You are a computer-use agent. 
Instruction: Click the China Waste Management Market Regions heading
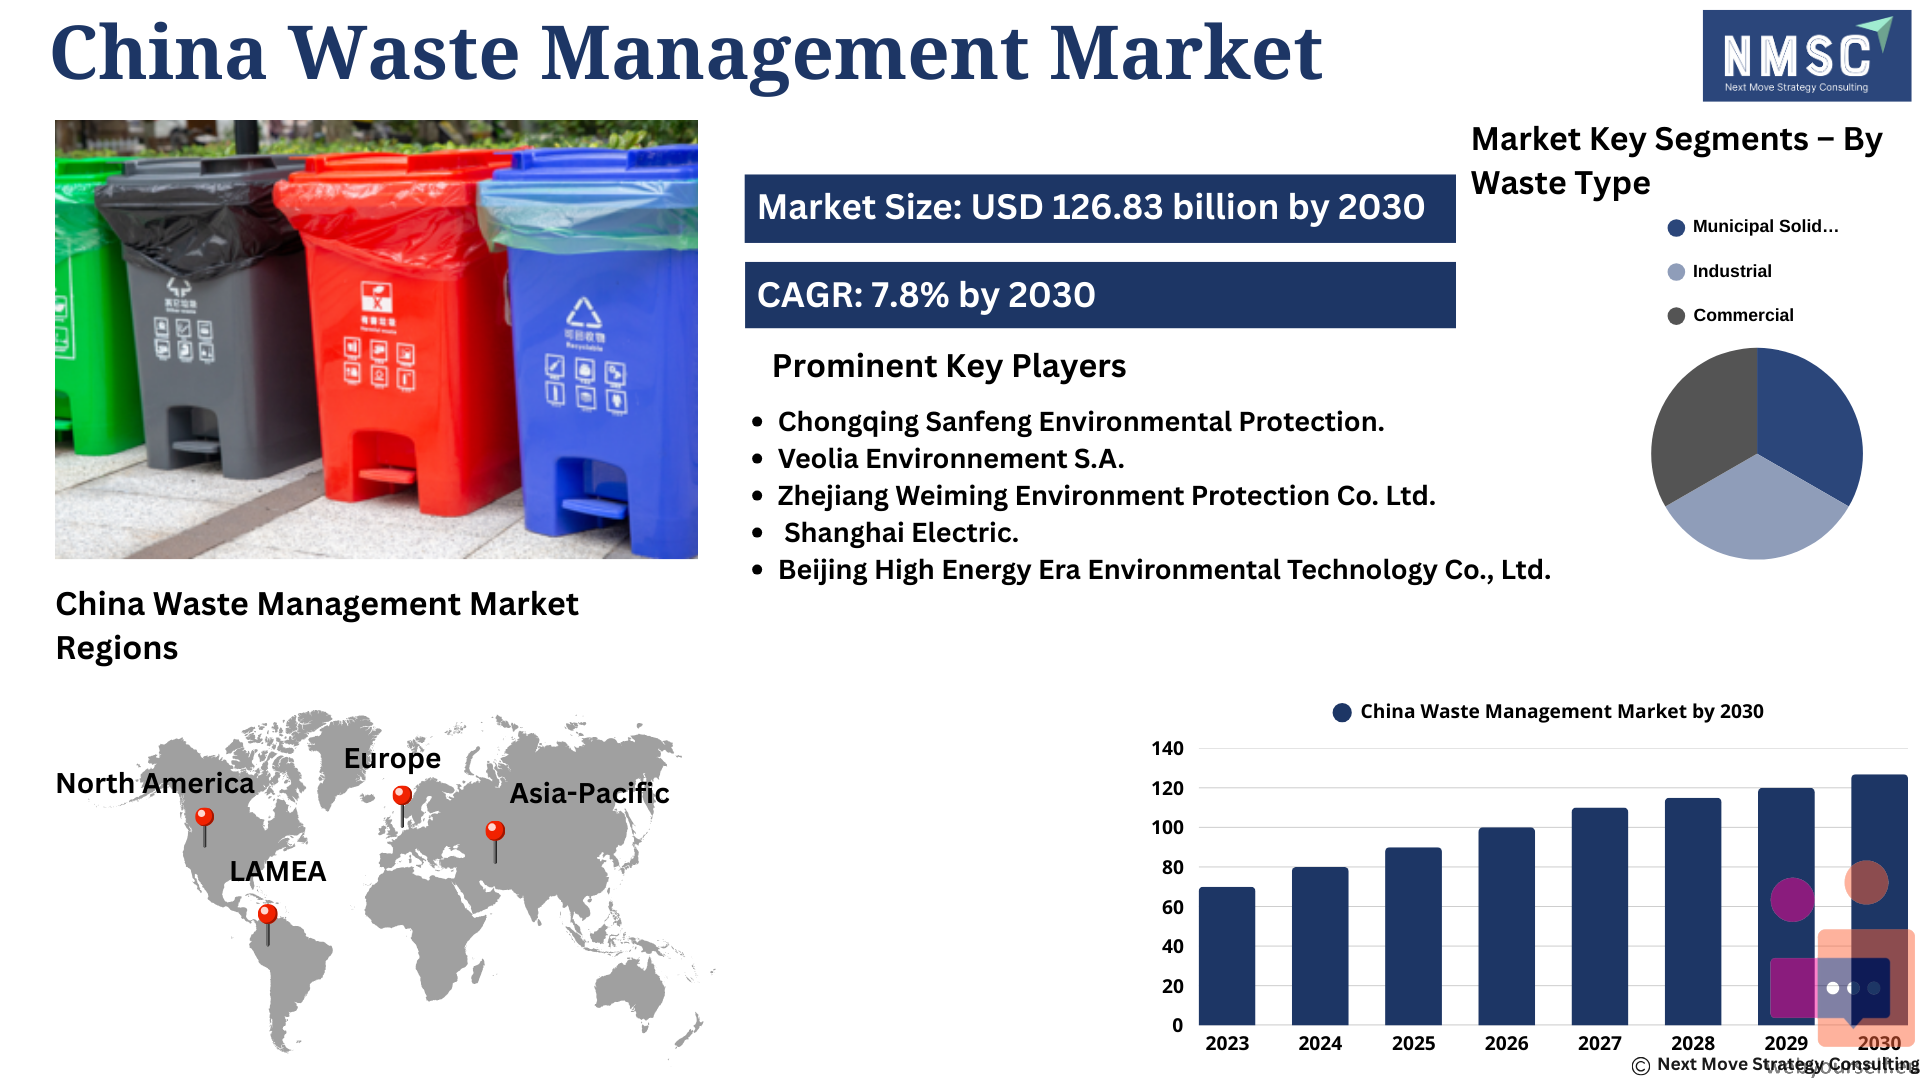[317, 626]
